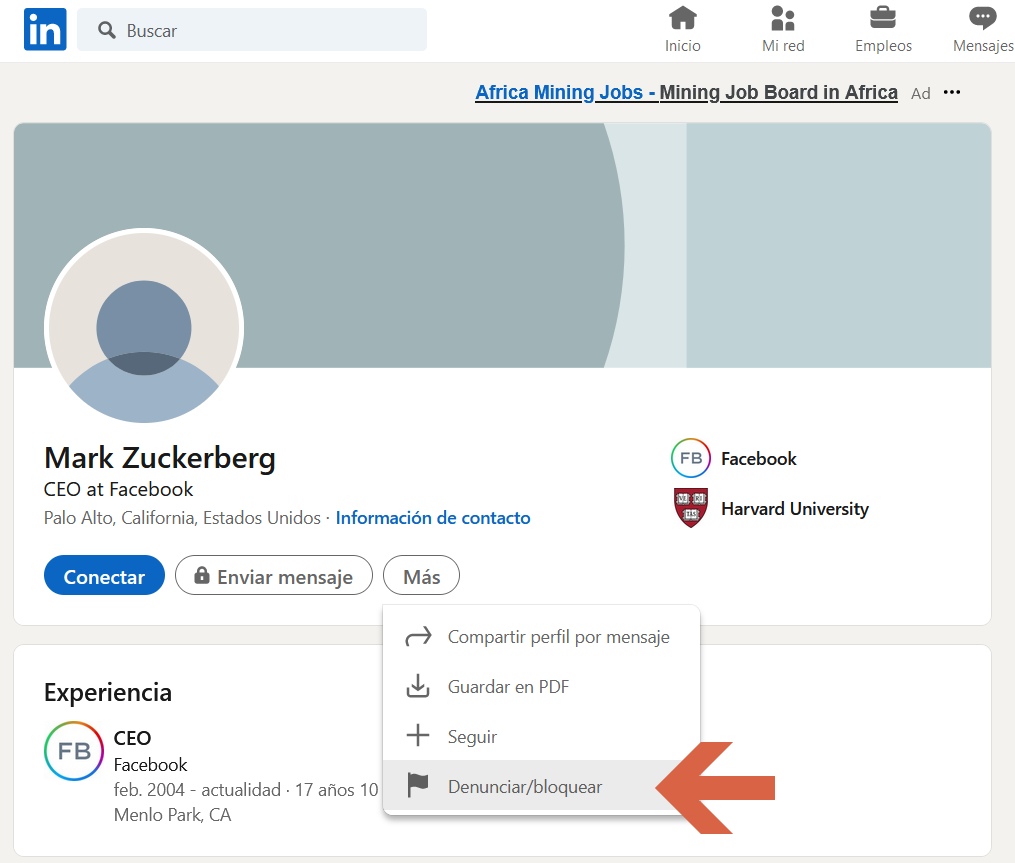This screenshot has height=863, width=1015.
Task: Click the Experiencia section heading
Action: [108, 693]
